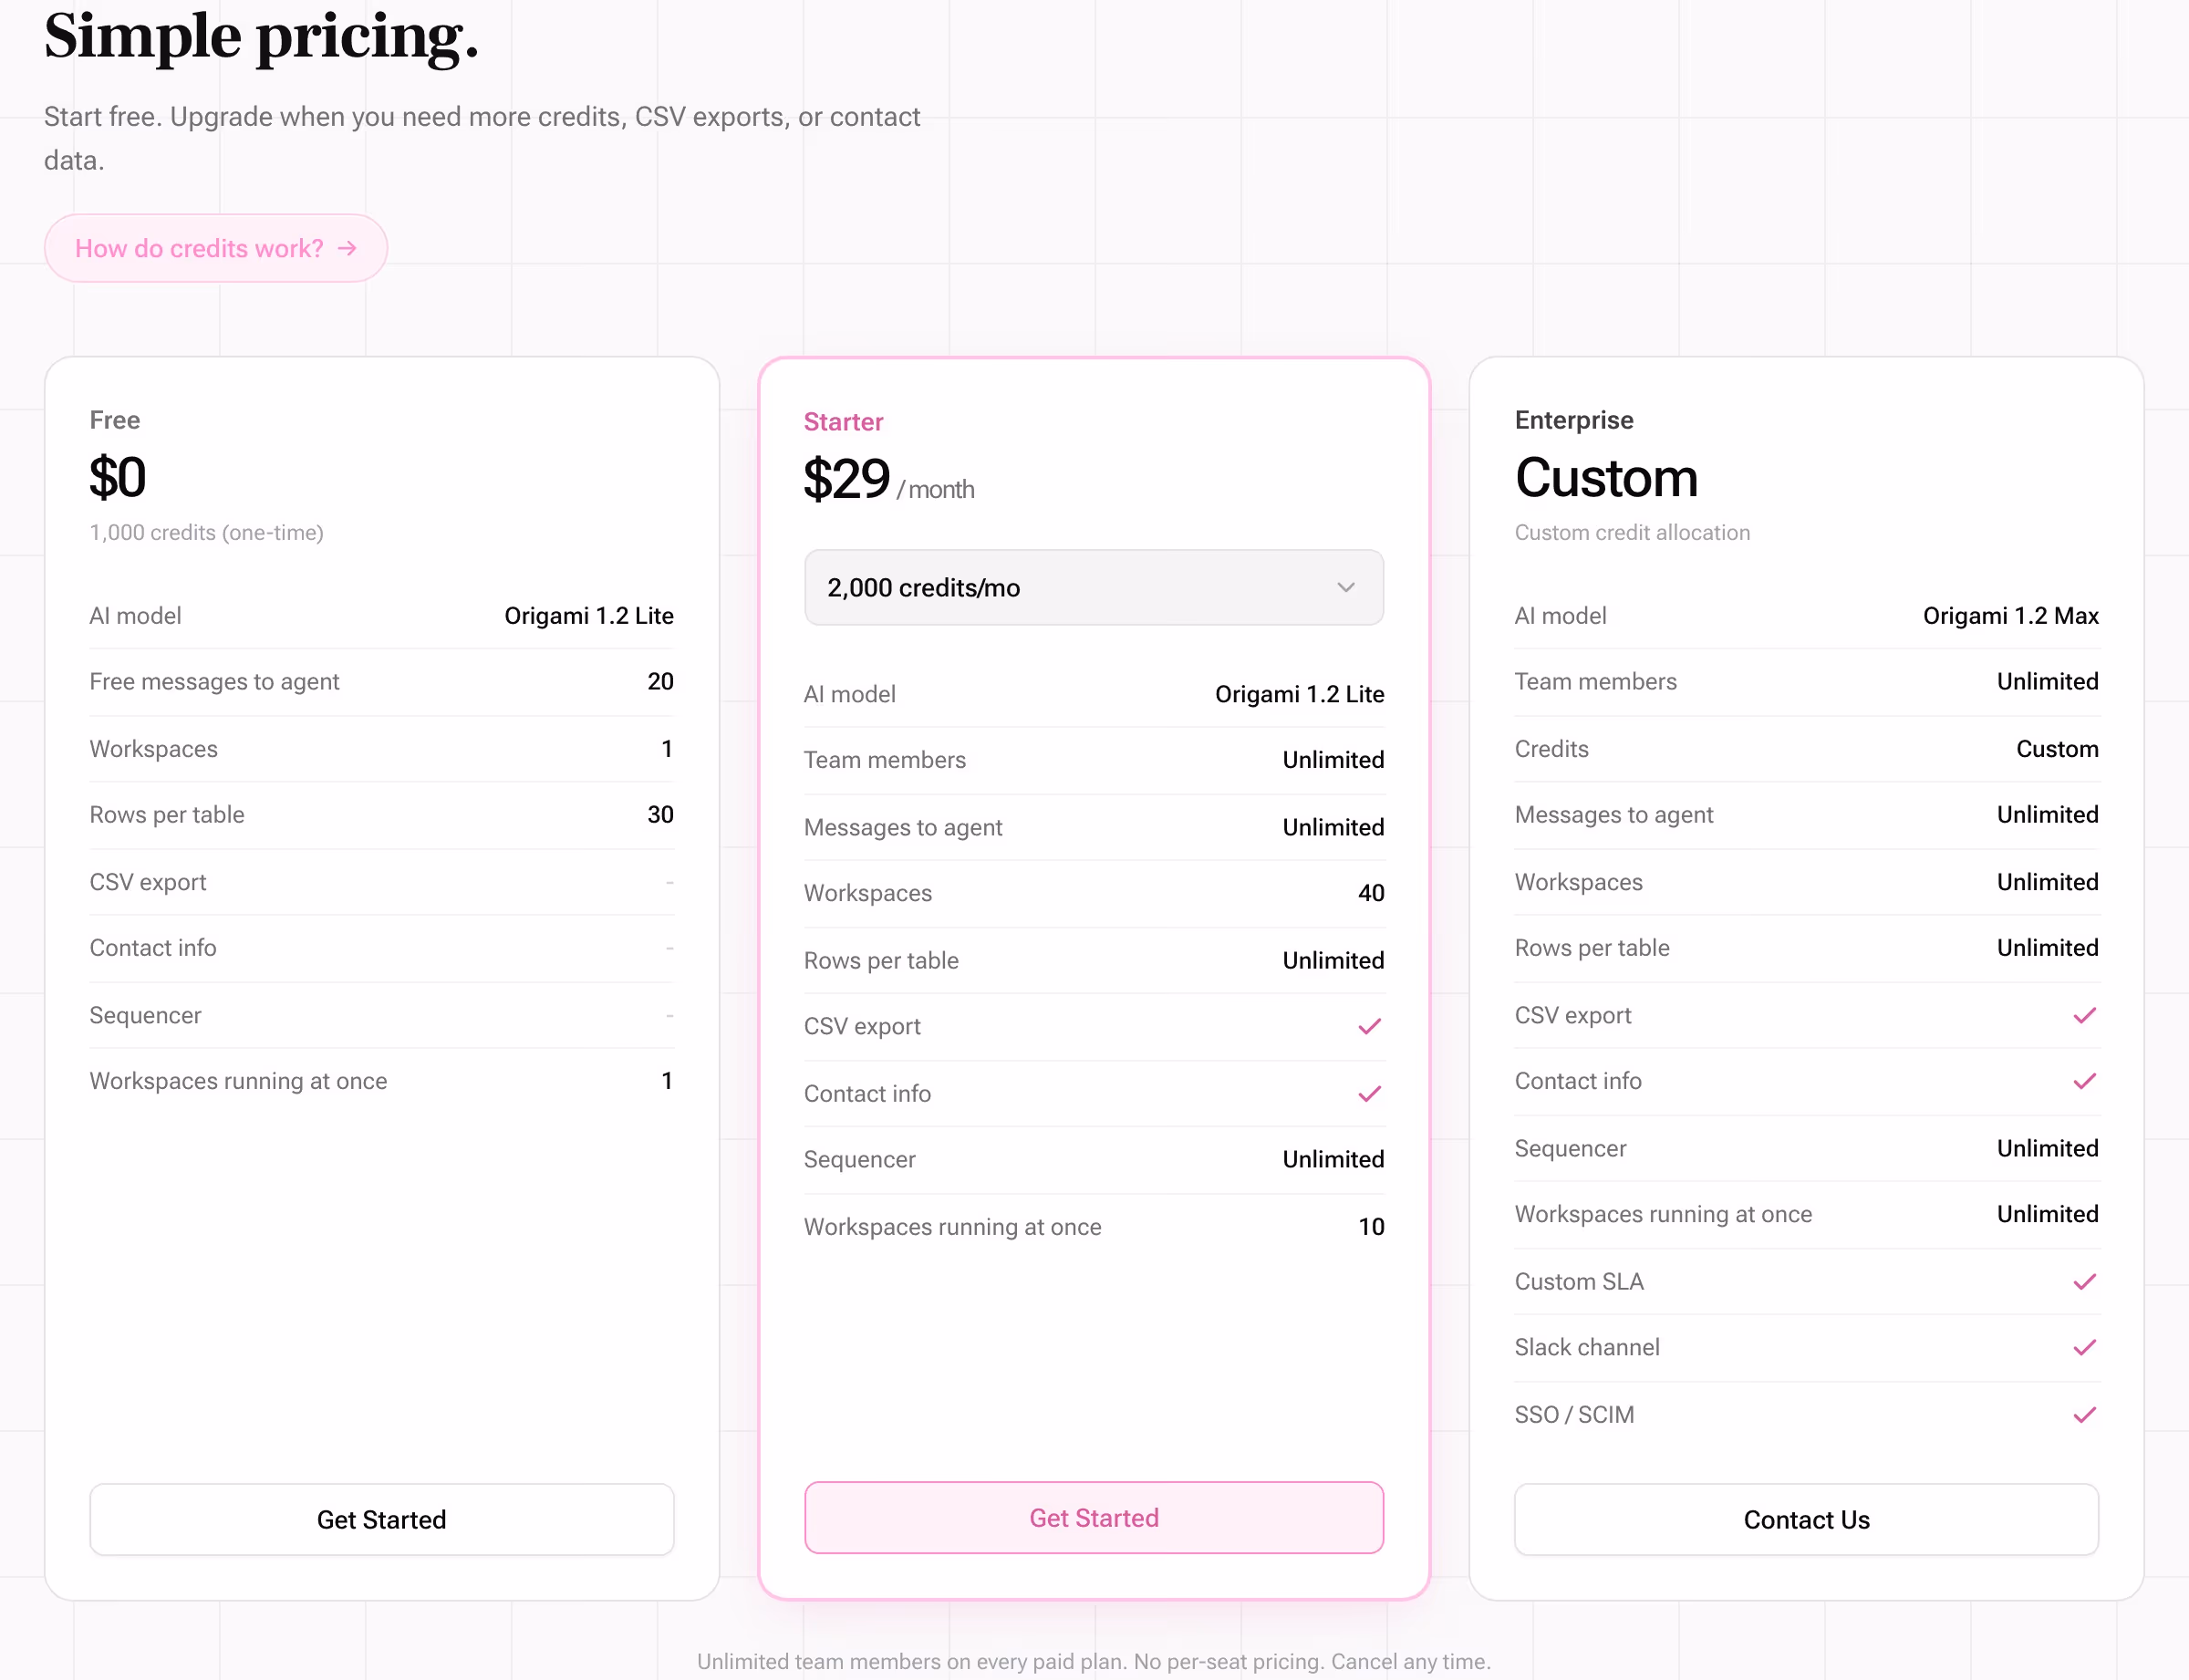Click the Starter 'Team members' label
The height and width of the screenshot is (1680, 2189).
coord(885,759)
